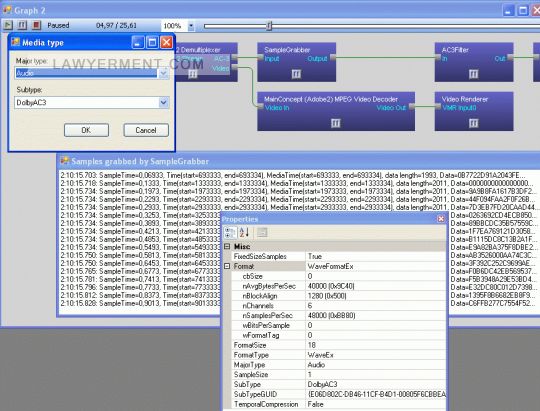This screenshot has width=540, height=411.
Task: Click the Video Renderer node title
Action: pyautogui.click(x=465, y=99)
